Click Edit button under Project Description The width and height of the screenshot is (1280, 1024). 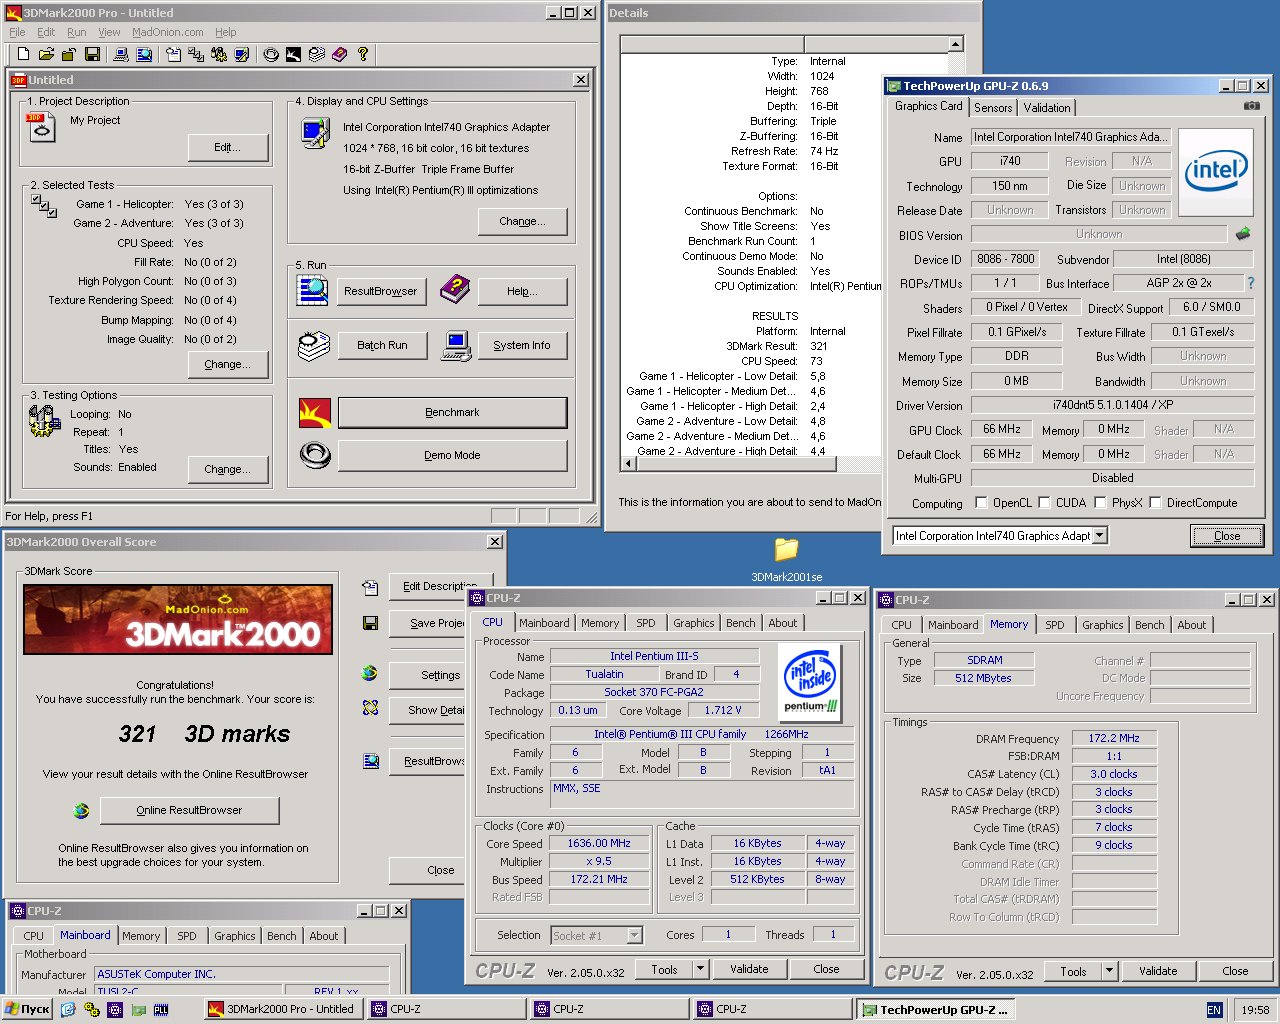[228, 147]
